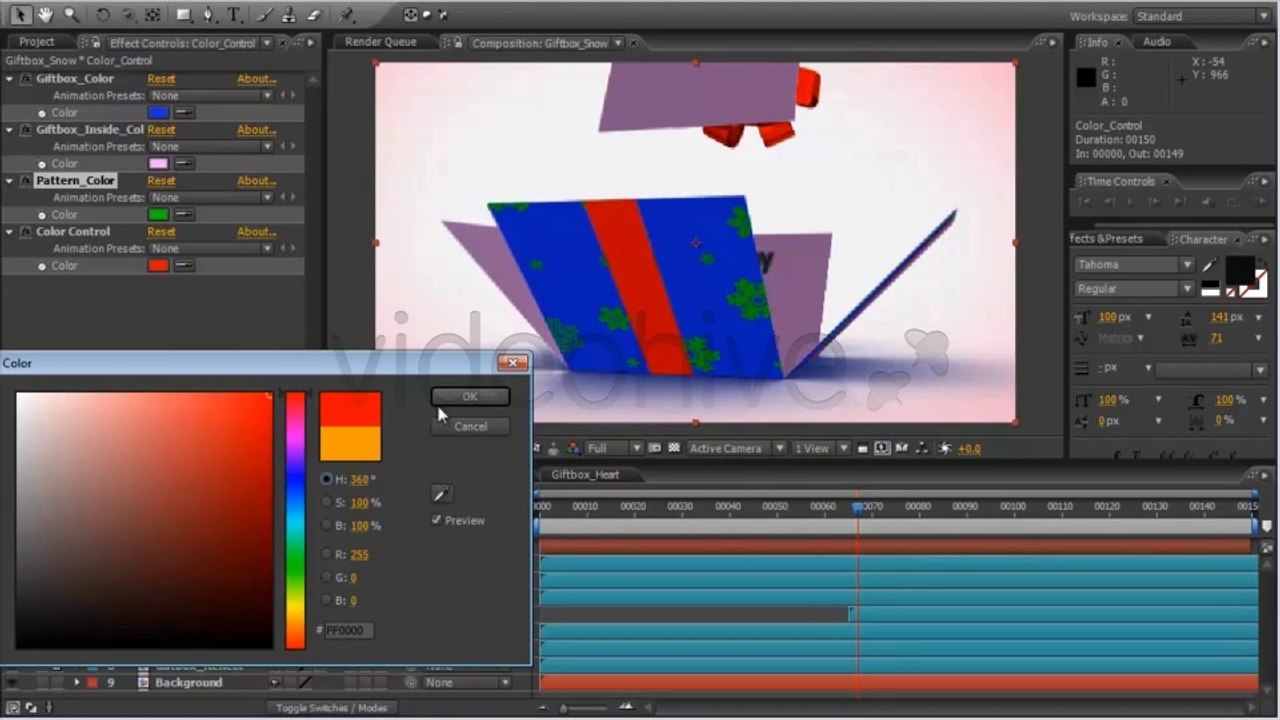The image size is (1280, 720).
Task: Click OK in the Color dialog
Action: (470, 397)
